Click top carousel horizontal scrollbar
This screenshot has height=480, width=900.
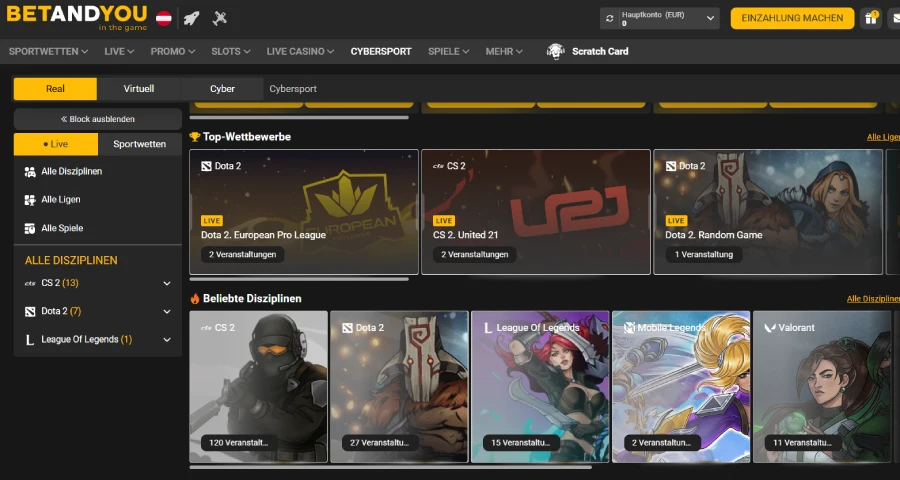[x=299, y=118]
